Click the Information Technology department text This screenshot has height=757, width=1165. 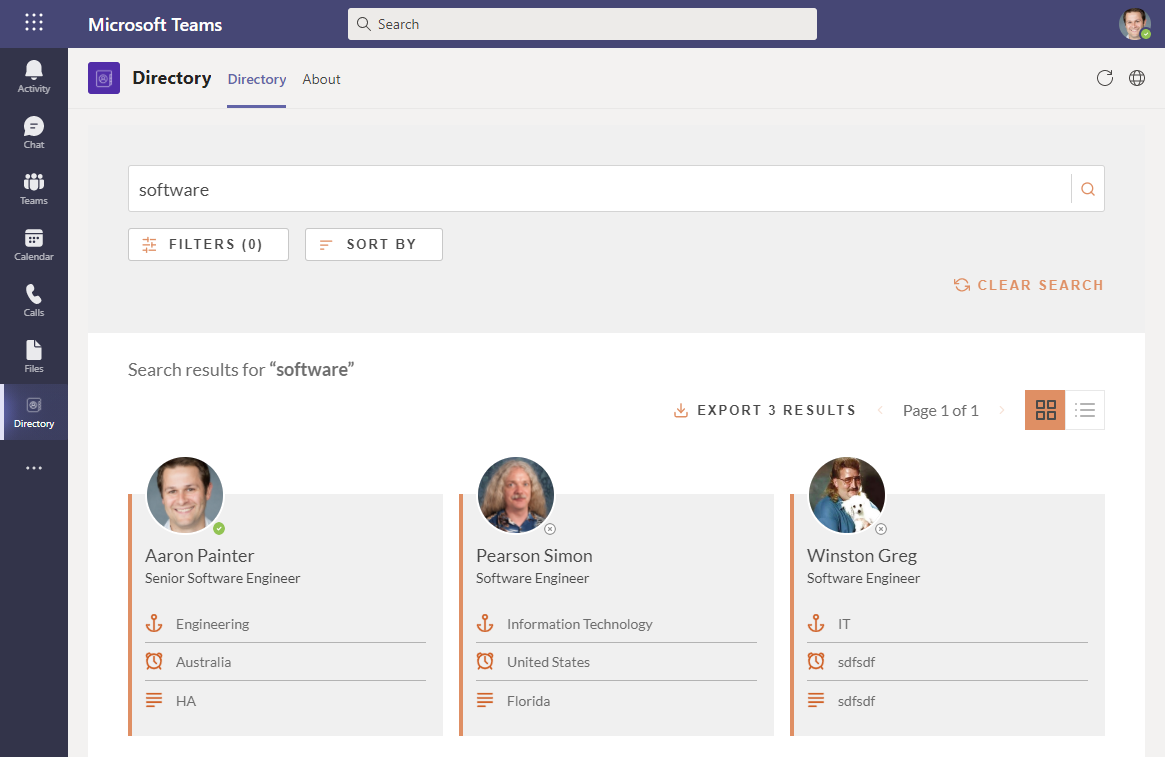[580, 624]
